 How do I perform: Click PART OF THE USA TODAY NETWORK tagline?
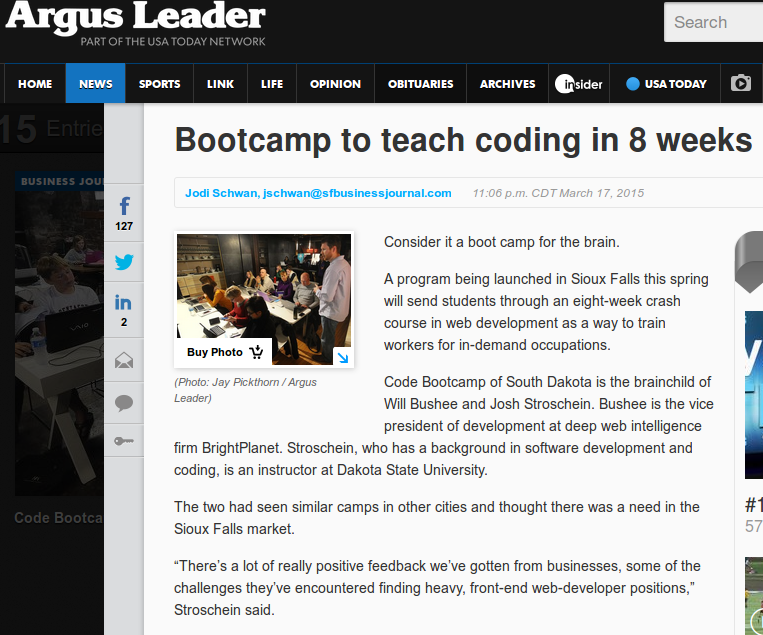[173, 42]
